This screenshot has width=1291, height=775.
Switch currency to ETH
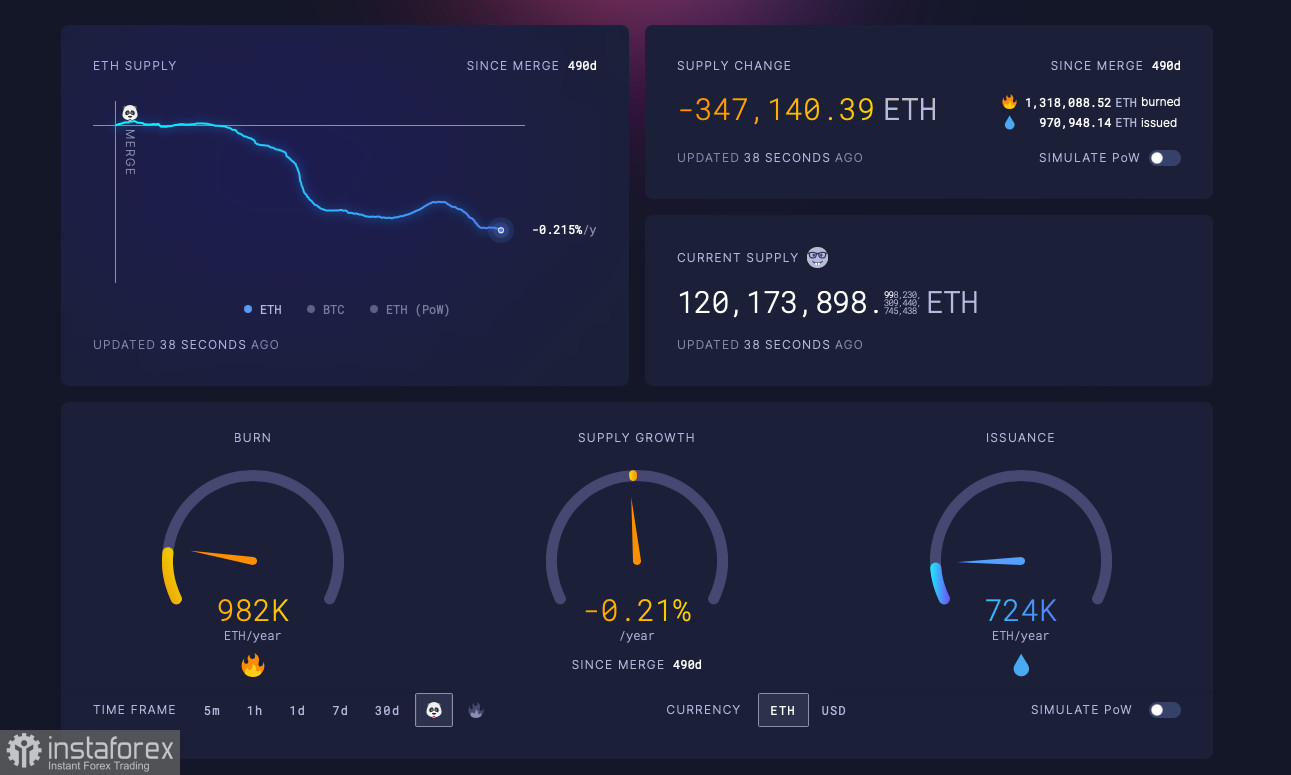coord(783,710)
